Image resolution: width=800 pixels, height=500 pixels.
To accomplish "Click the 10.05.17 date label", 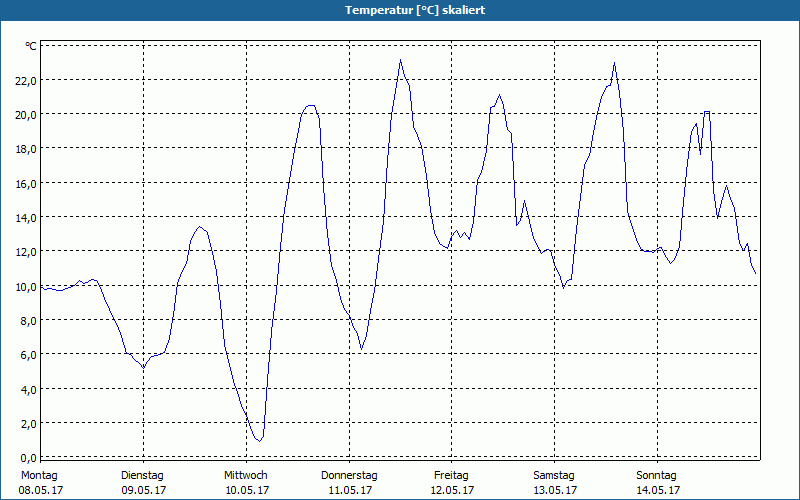I will pyautogui.click(x=247, y=490).
